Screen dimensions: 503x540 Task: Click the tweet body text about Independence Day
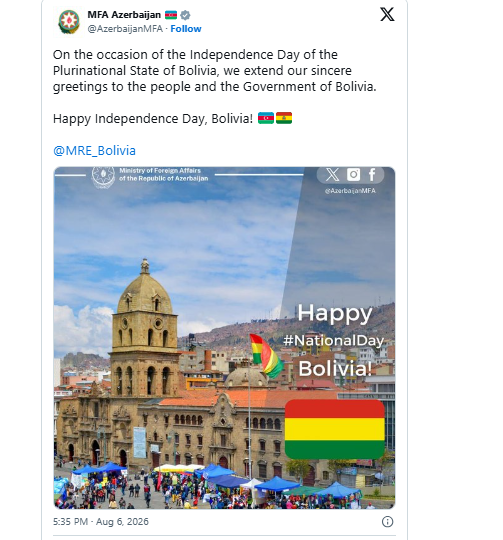point(214,71)
